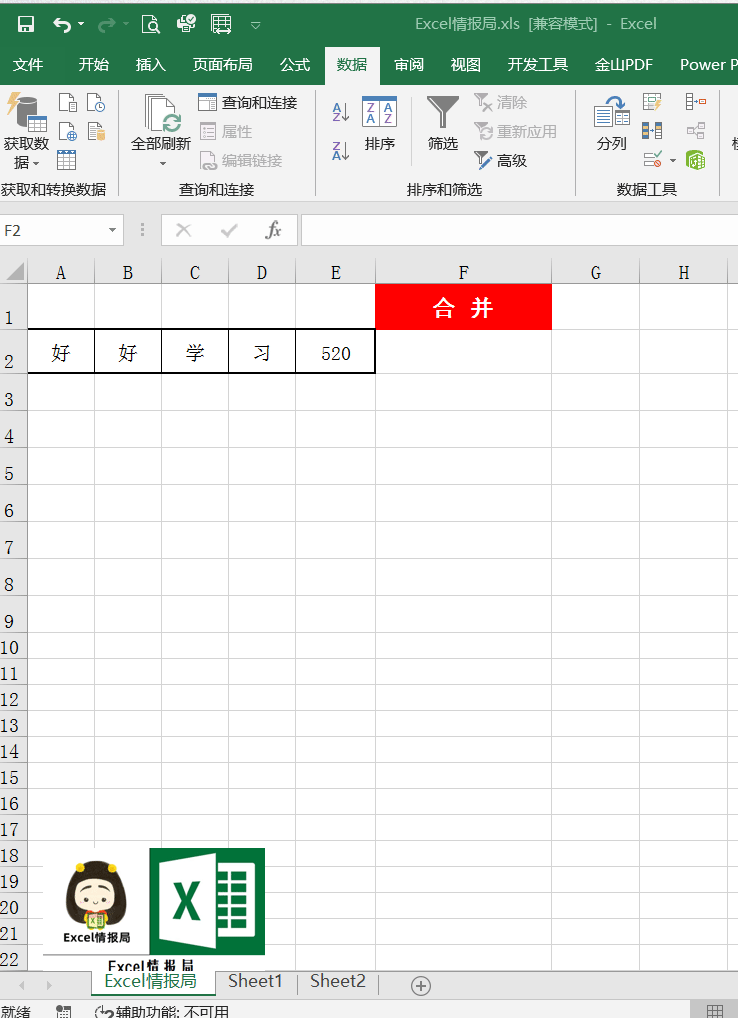
Task: Click the 编辑链接 button
Action: (x=241, y=160)
